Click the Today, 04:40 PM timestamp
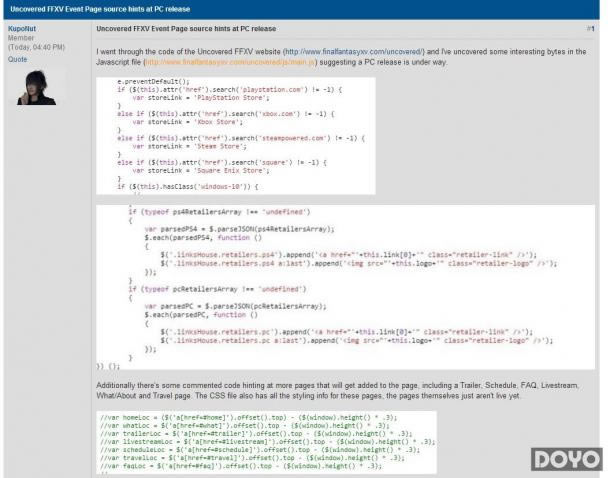The width and height of the screenshot is (610, 478). [x=36, y=47]
